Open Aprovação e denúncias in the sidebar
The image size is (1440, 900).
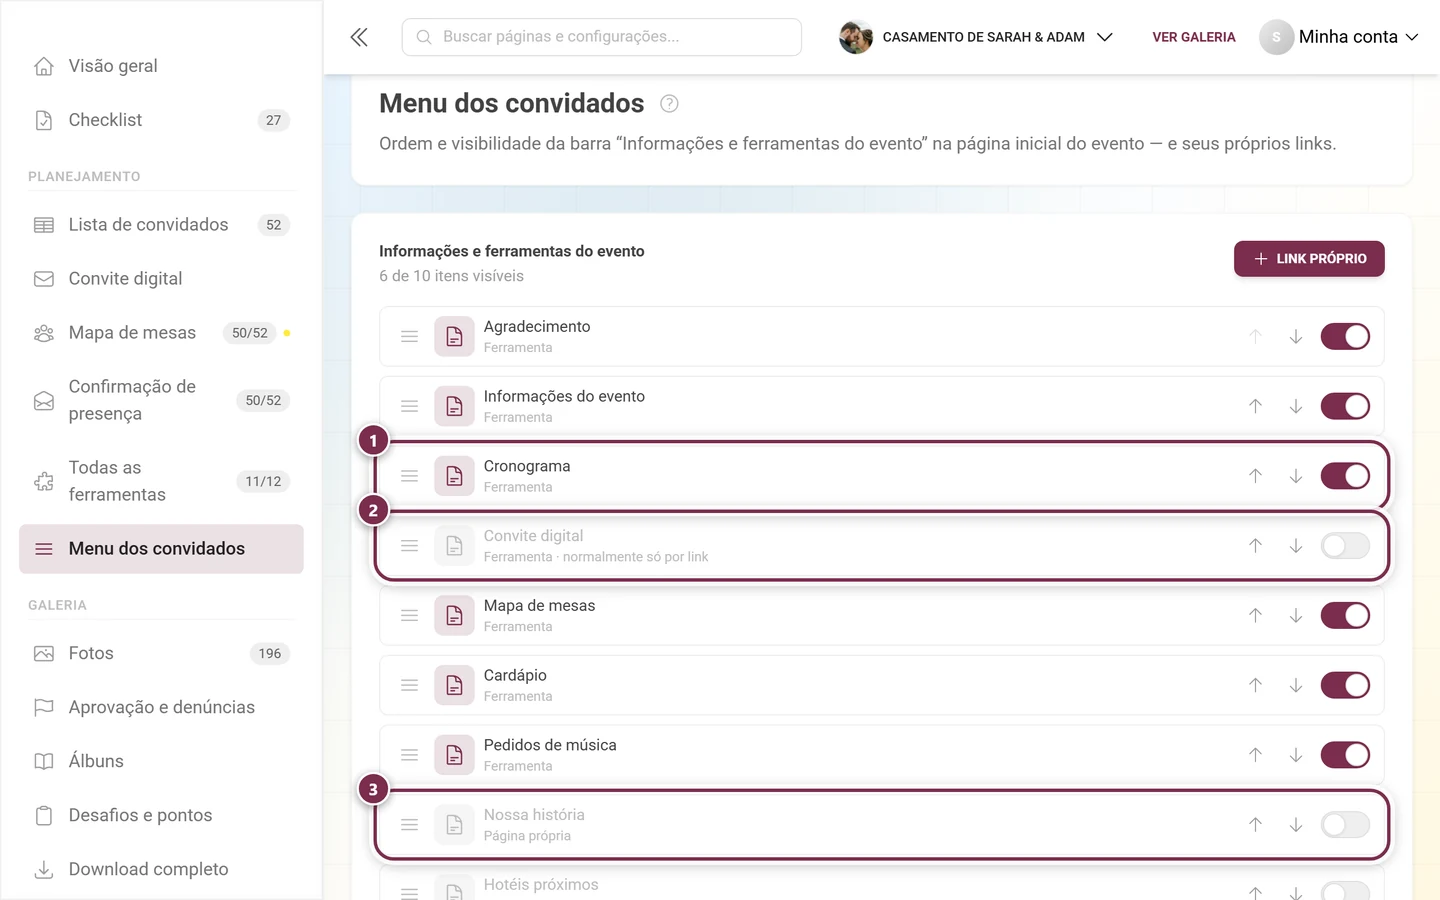pos(161,708)
